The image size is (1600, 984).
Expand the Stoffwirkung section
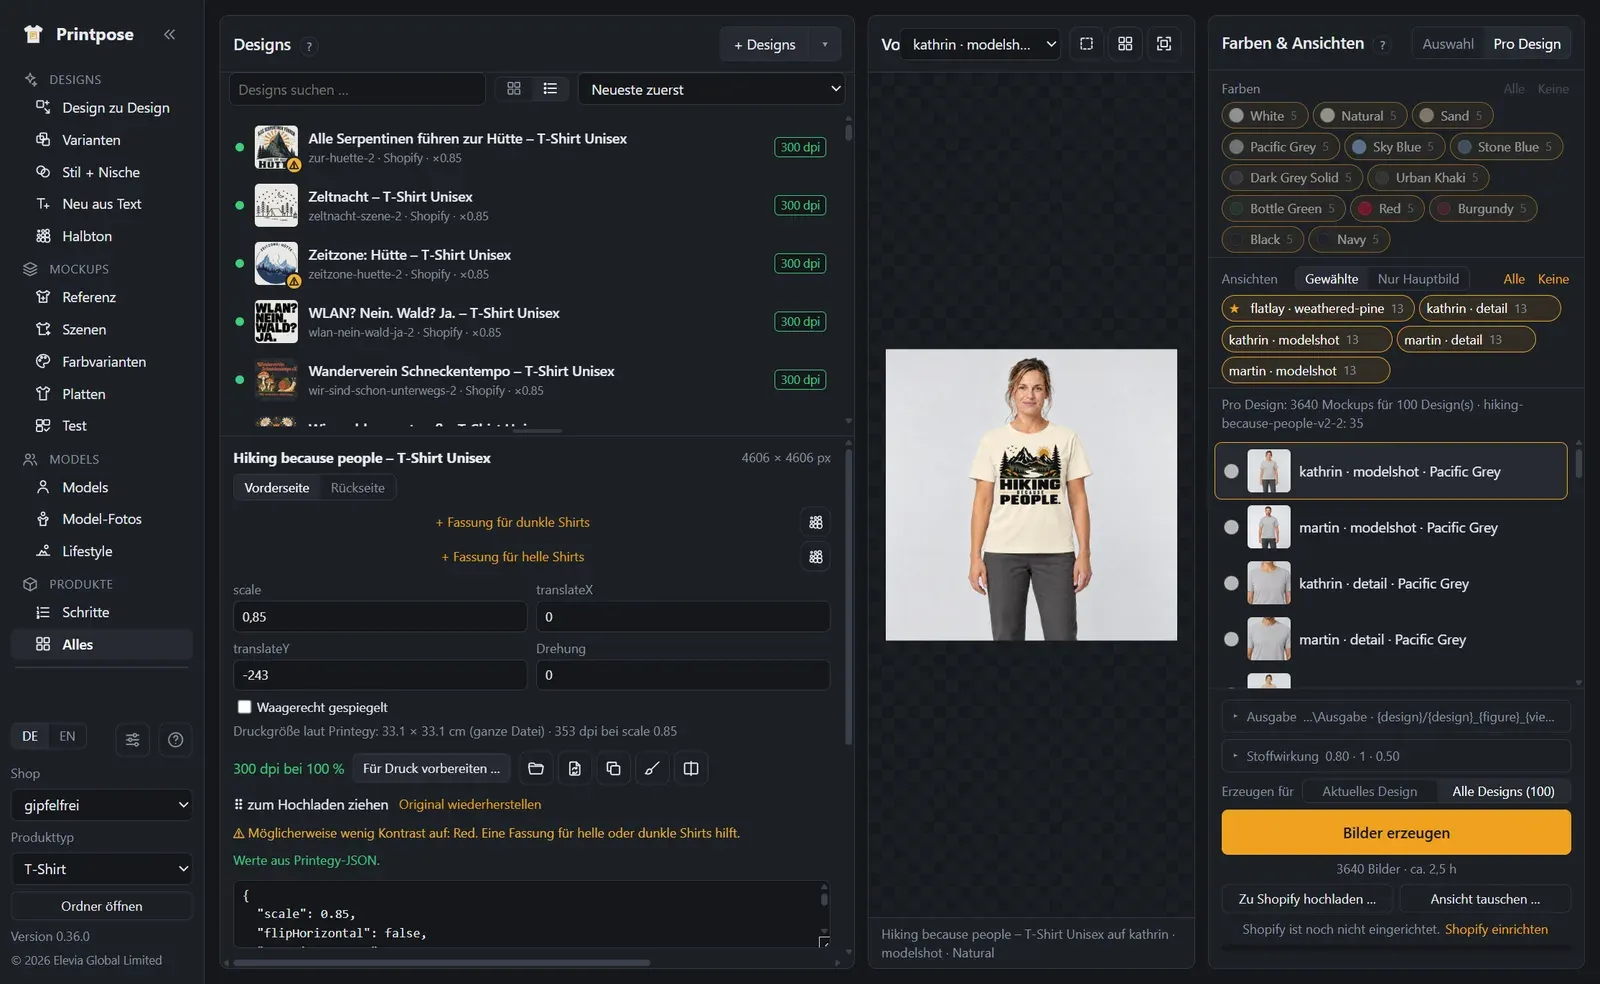[x=1396, y=756]
